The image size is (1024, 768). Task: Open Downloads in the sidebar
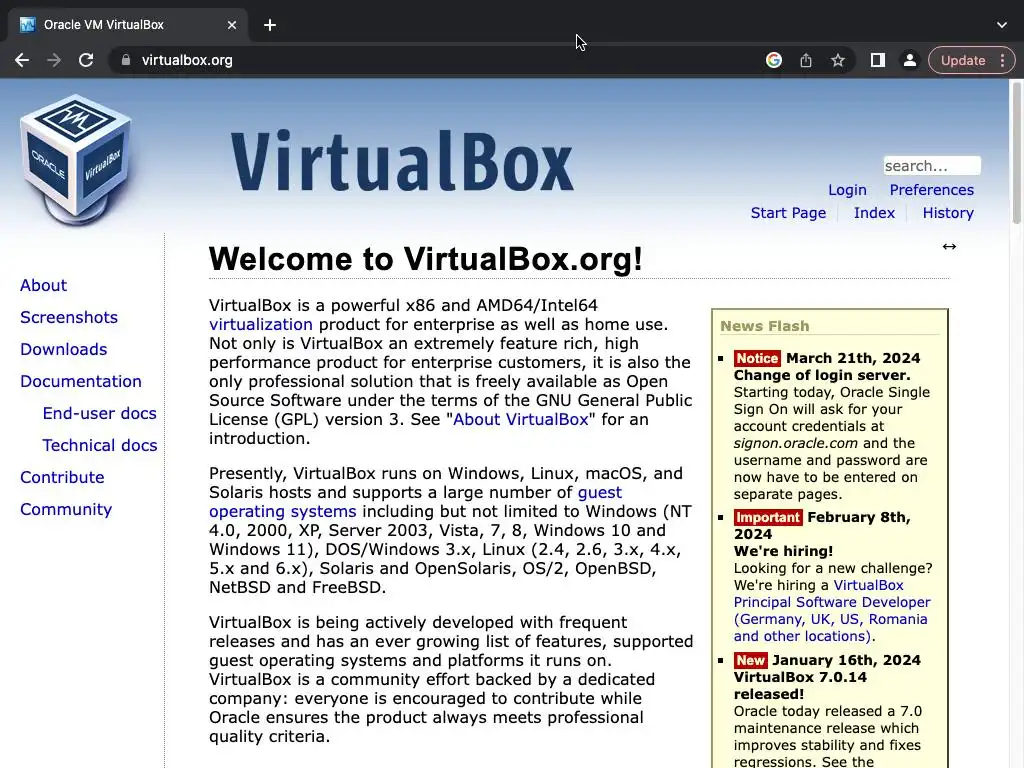click(63, 349)
